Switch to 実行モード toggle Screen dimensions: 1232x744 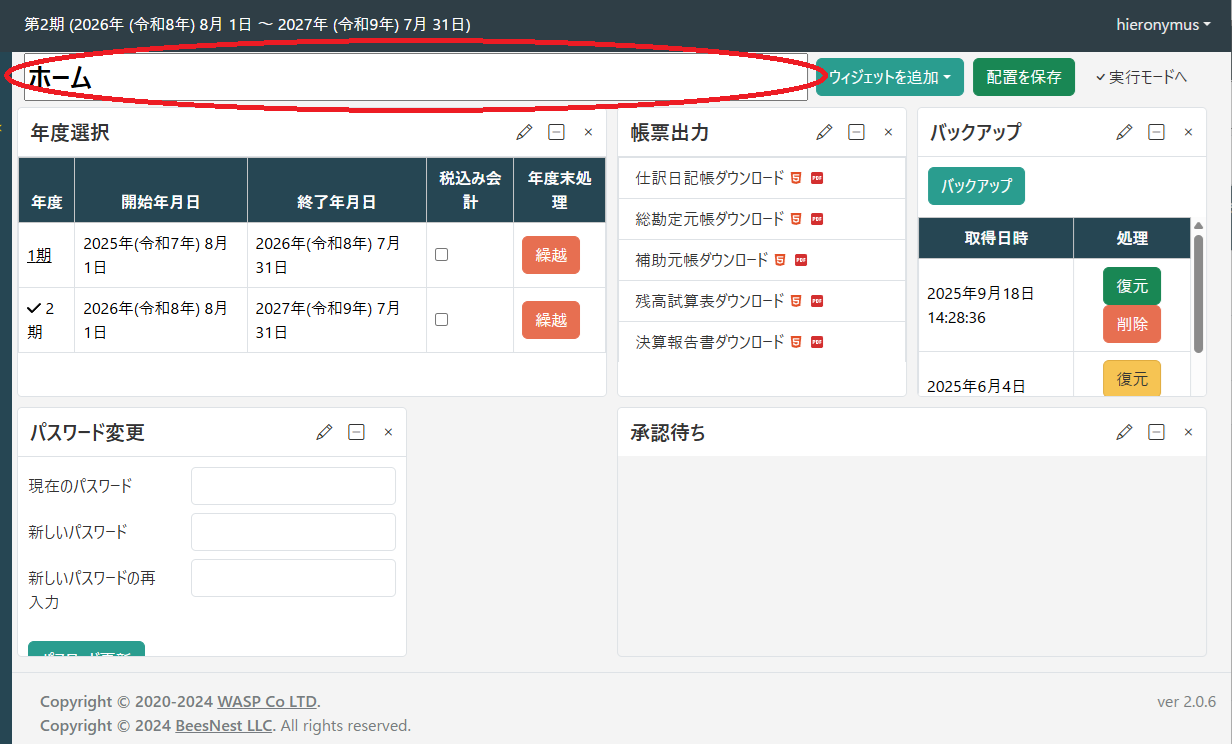point(1141,77)
